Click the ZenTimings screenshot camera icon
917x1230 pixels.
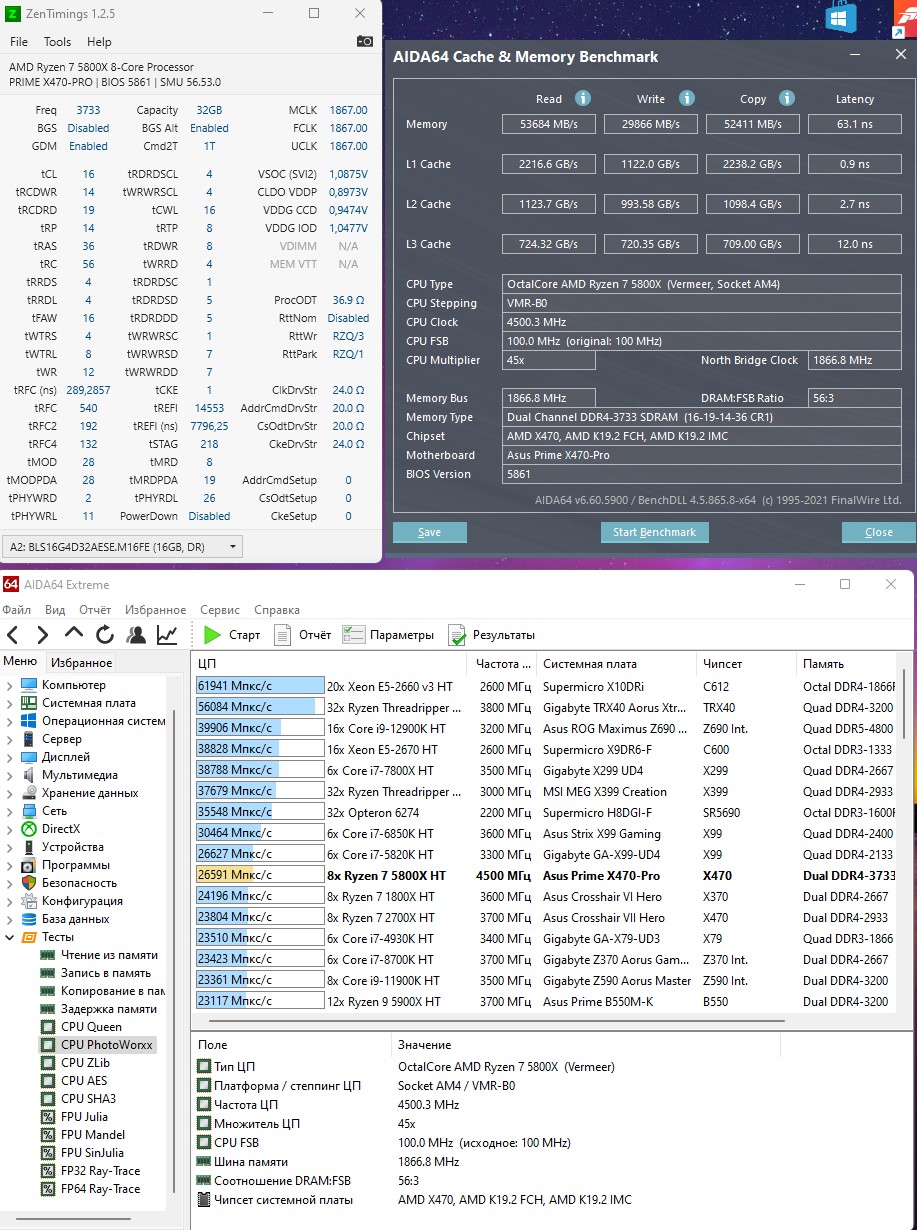[x=365, y=42]
